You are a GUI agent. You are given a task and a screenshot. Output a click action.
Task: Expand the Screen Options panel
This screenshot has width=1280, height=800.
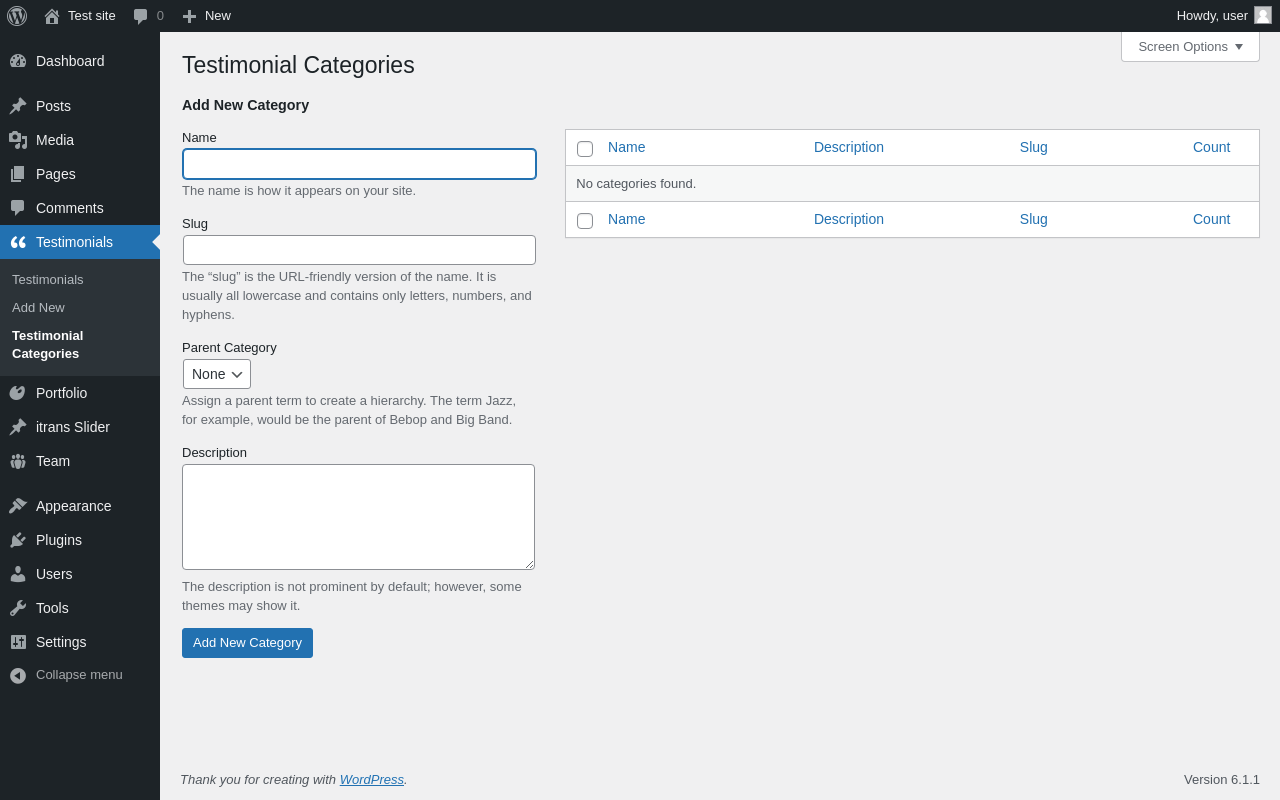point(1190,47)
